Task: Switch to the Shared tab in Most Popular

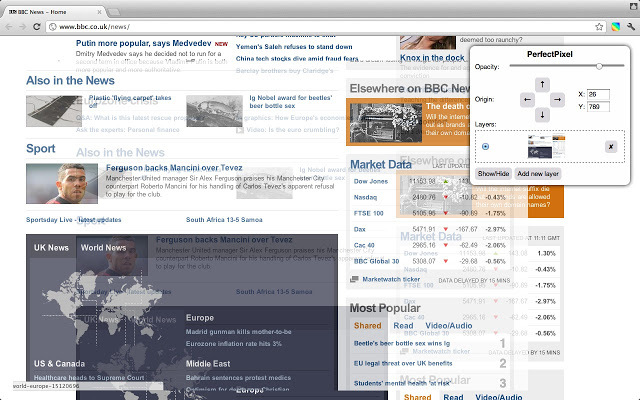Action: click(367, 326)
